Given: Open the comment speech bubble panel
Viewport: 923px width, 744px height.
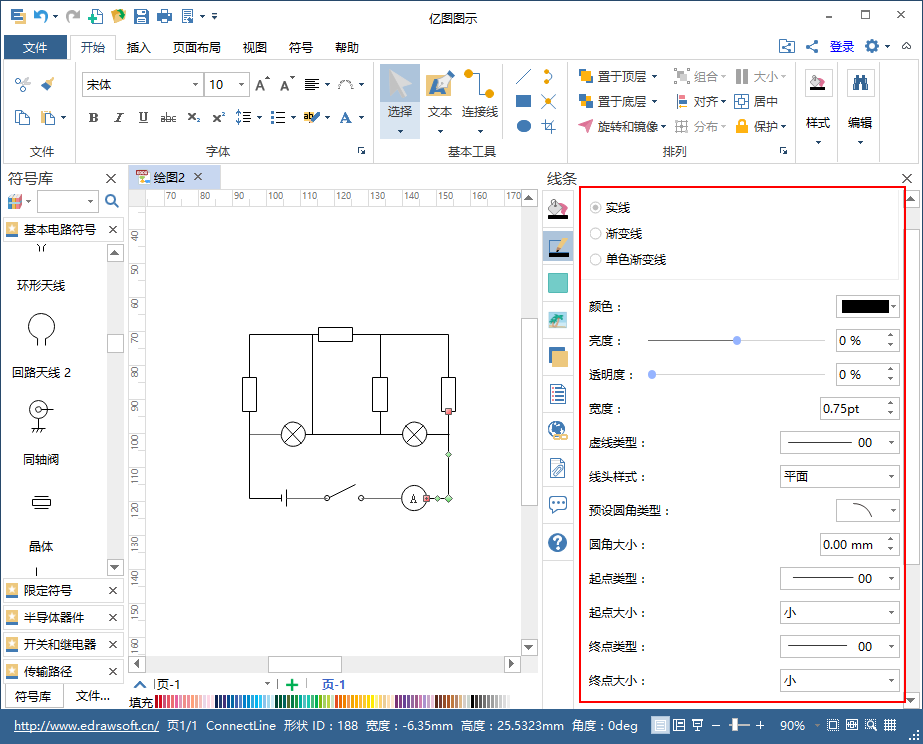Looking at the screenshot, I should [557, 504].
